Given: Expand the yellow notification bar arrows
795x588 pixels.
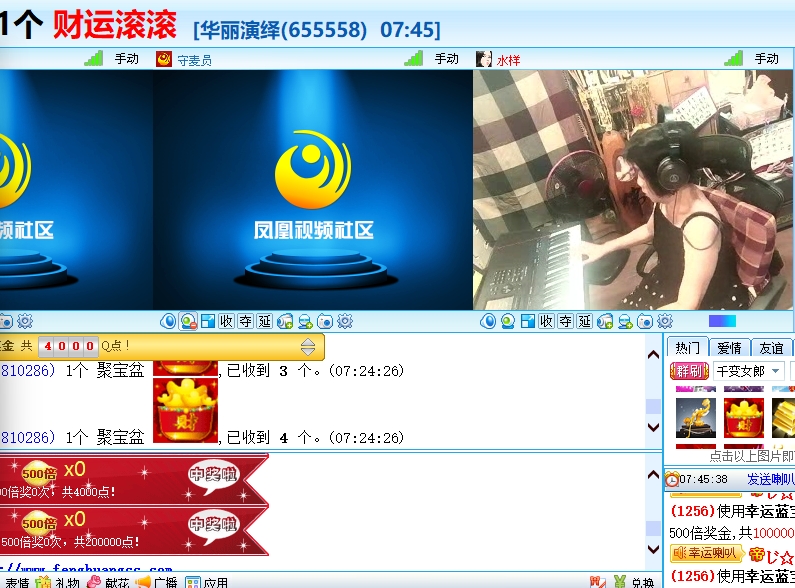Looking at the screenshot, I should pos(308,347).
